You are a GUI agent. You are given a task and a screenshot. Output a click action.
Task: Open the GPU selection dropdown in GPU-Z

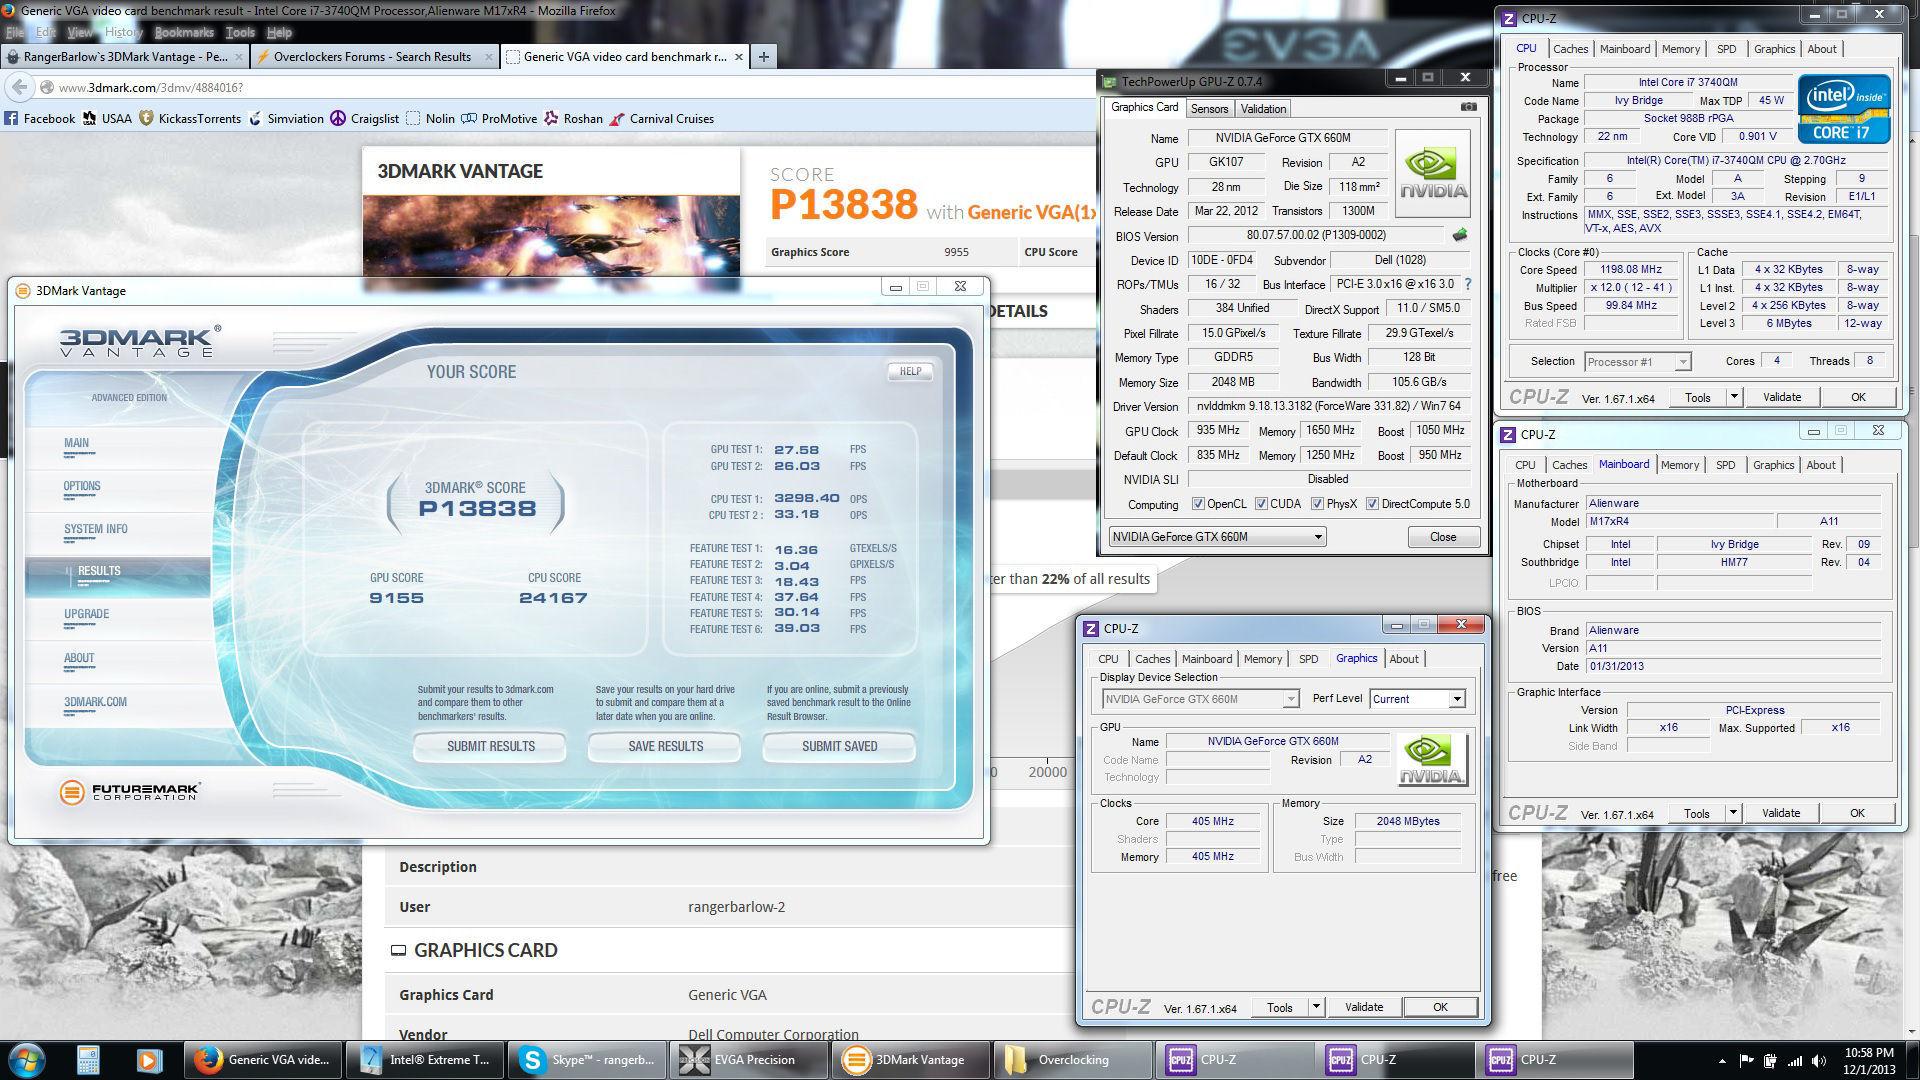1217,537
